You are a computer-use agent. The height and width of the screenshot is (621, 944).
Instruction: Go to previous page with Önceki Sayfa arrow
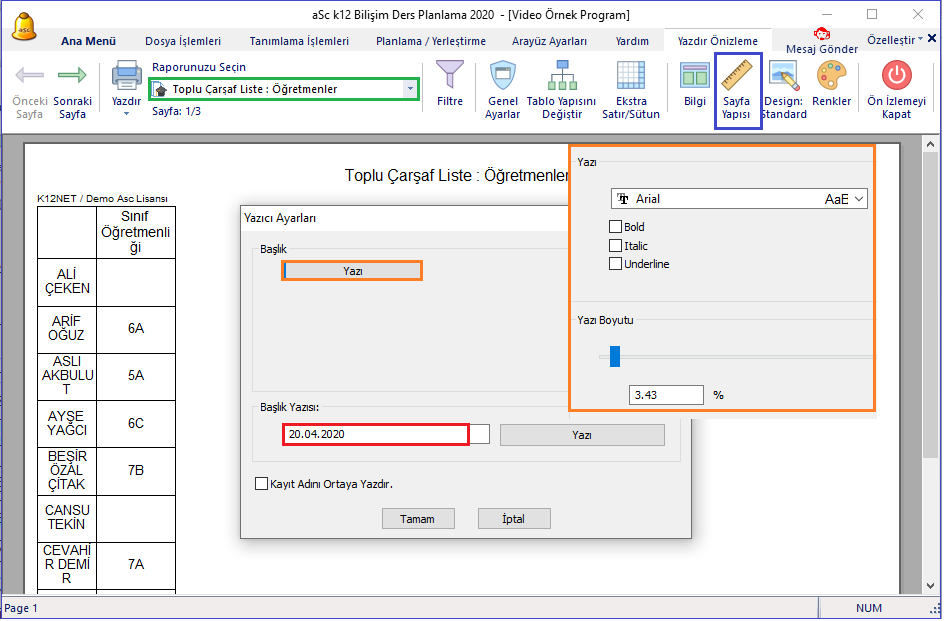point(30,75)
